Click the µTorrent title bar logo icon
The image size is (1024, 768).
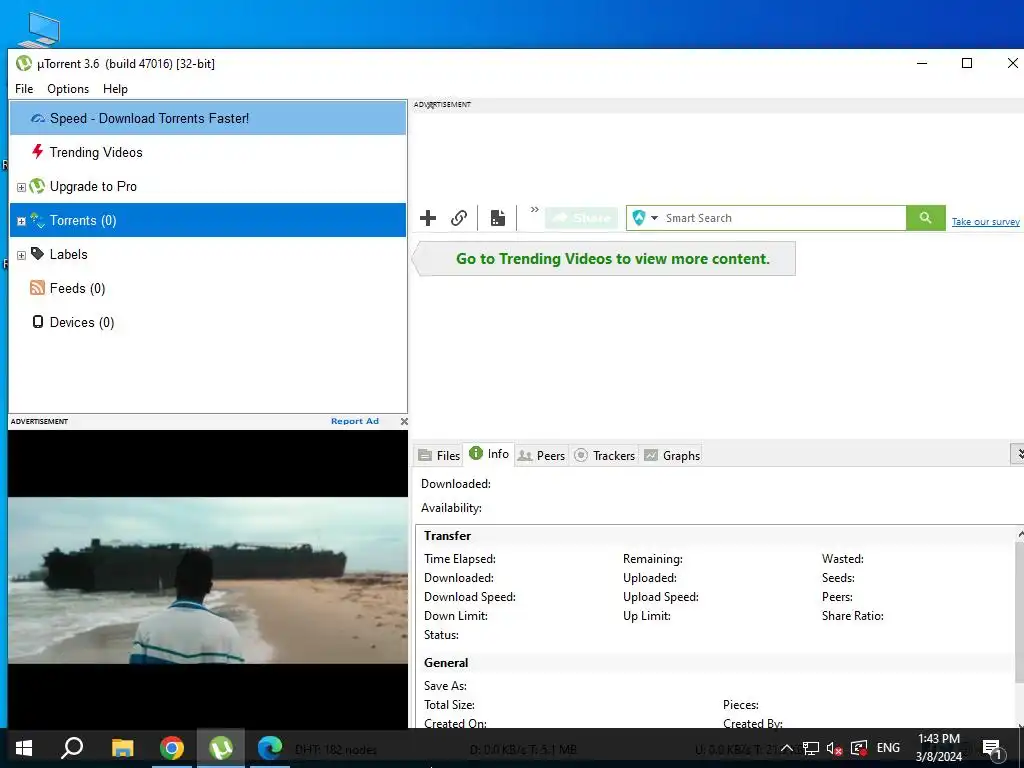(x=24, y=63)
